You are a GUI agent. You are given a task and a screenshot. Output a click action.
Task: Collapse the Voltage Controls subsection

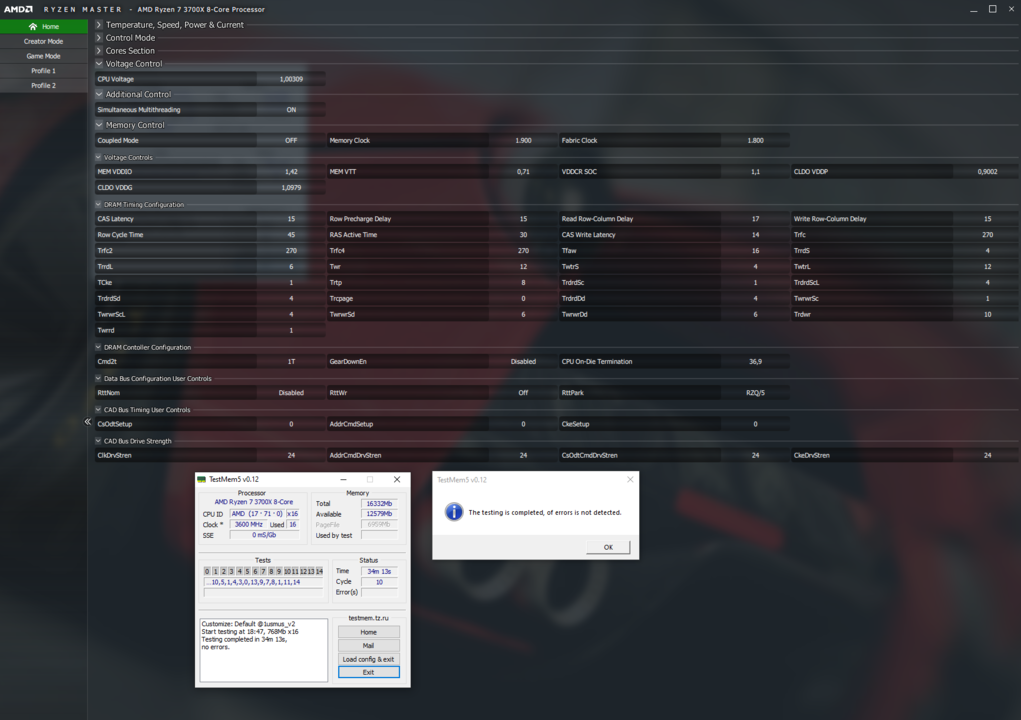[x=98, y=158]
